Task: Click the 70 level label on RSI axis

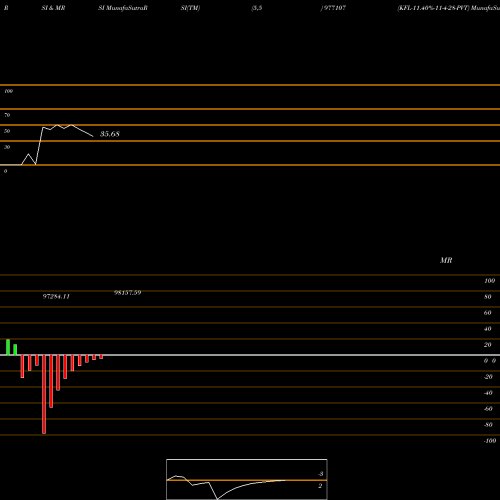Action: pos(7,115)
